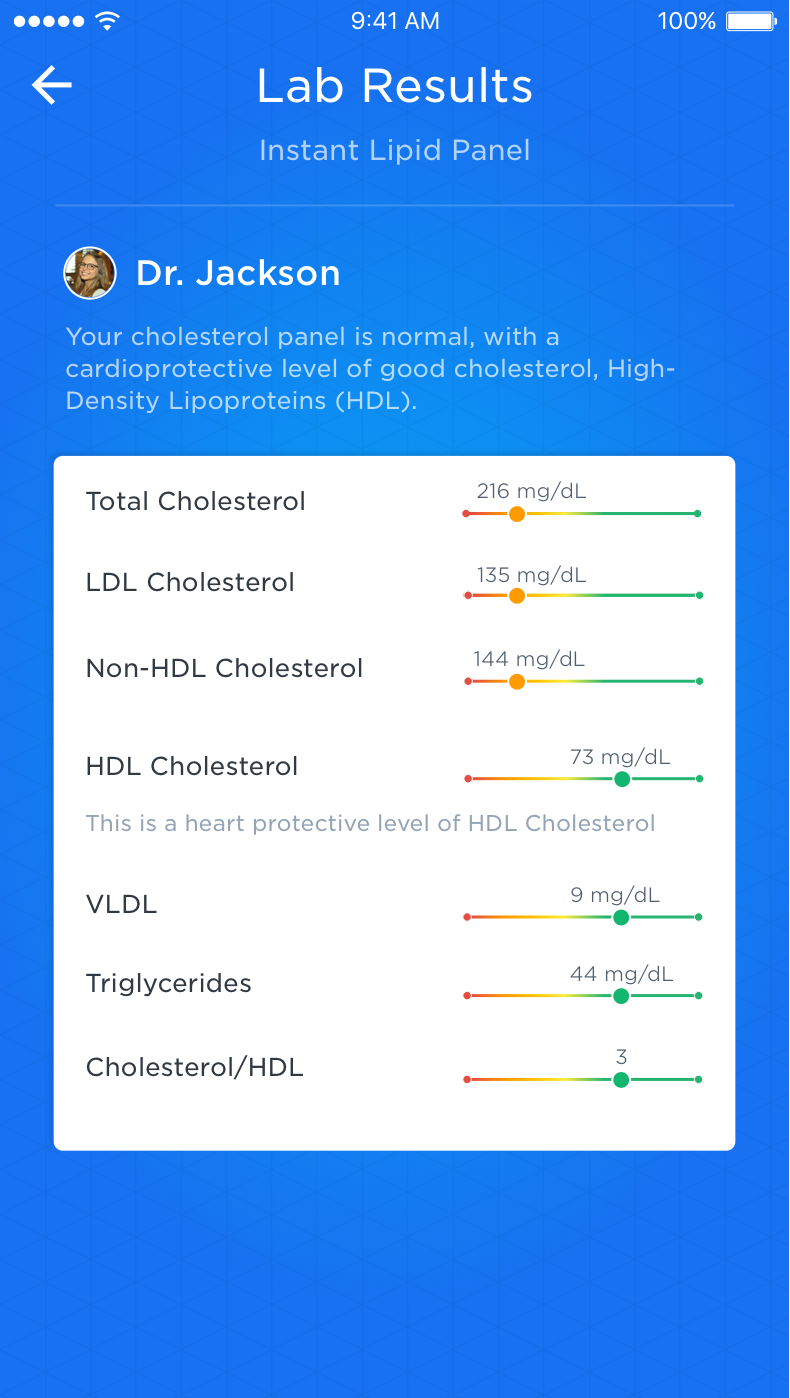Click the back arrow icon
The height and width of the screenshot is (1398, 790).
pos(51,85)
